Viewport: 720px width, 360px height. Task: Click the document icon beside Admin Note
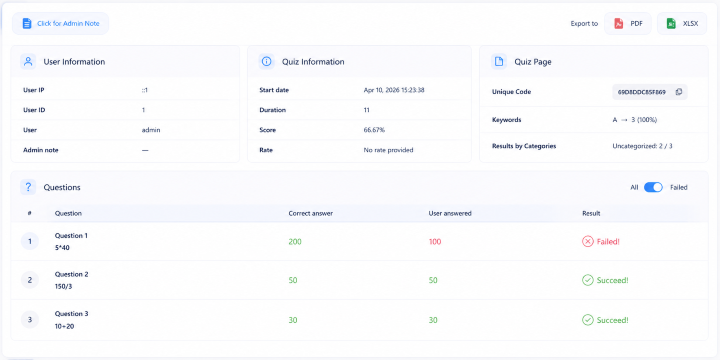click(x=27, y=23)
